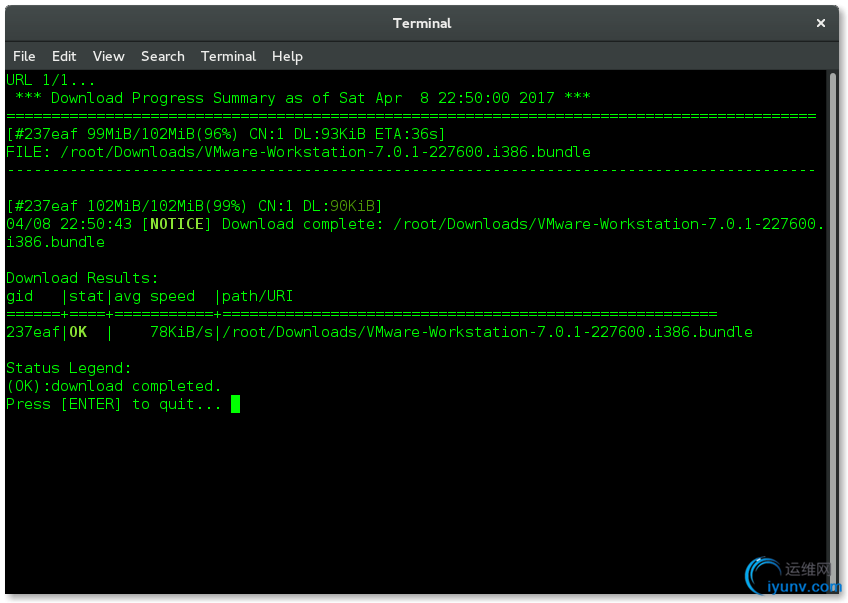The width and height of the screenshot is (848, 603).
Task: Open the File menu
Action: coord(24,56)
